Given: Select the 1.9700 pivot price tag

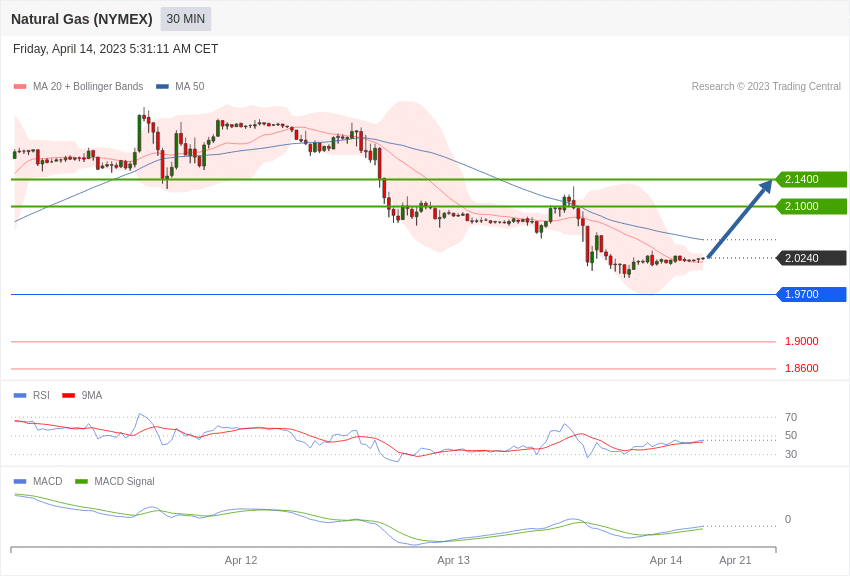Looking at the screenshot, I should point(812,294).
